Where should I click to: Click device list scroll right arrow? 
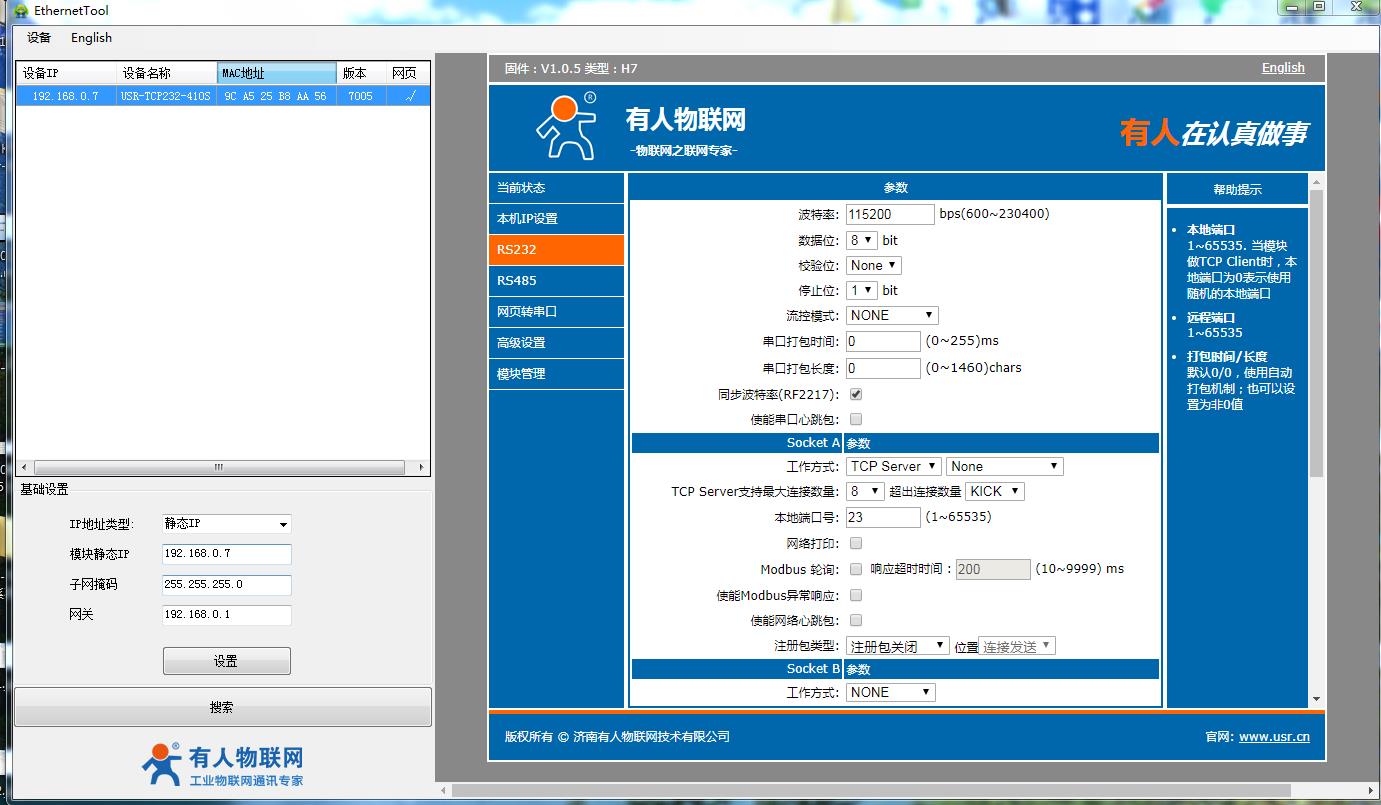(421, 467)
